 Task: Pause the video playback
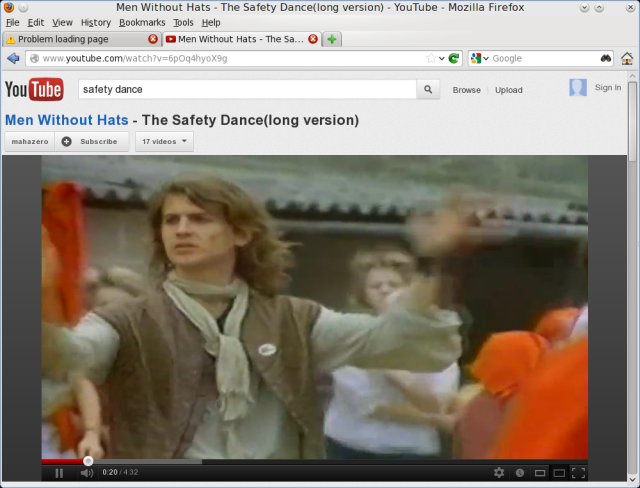59,473
